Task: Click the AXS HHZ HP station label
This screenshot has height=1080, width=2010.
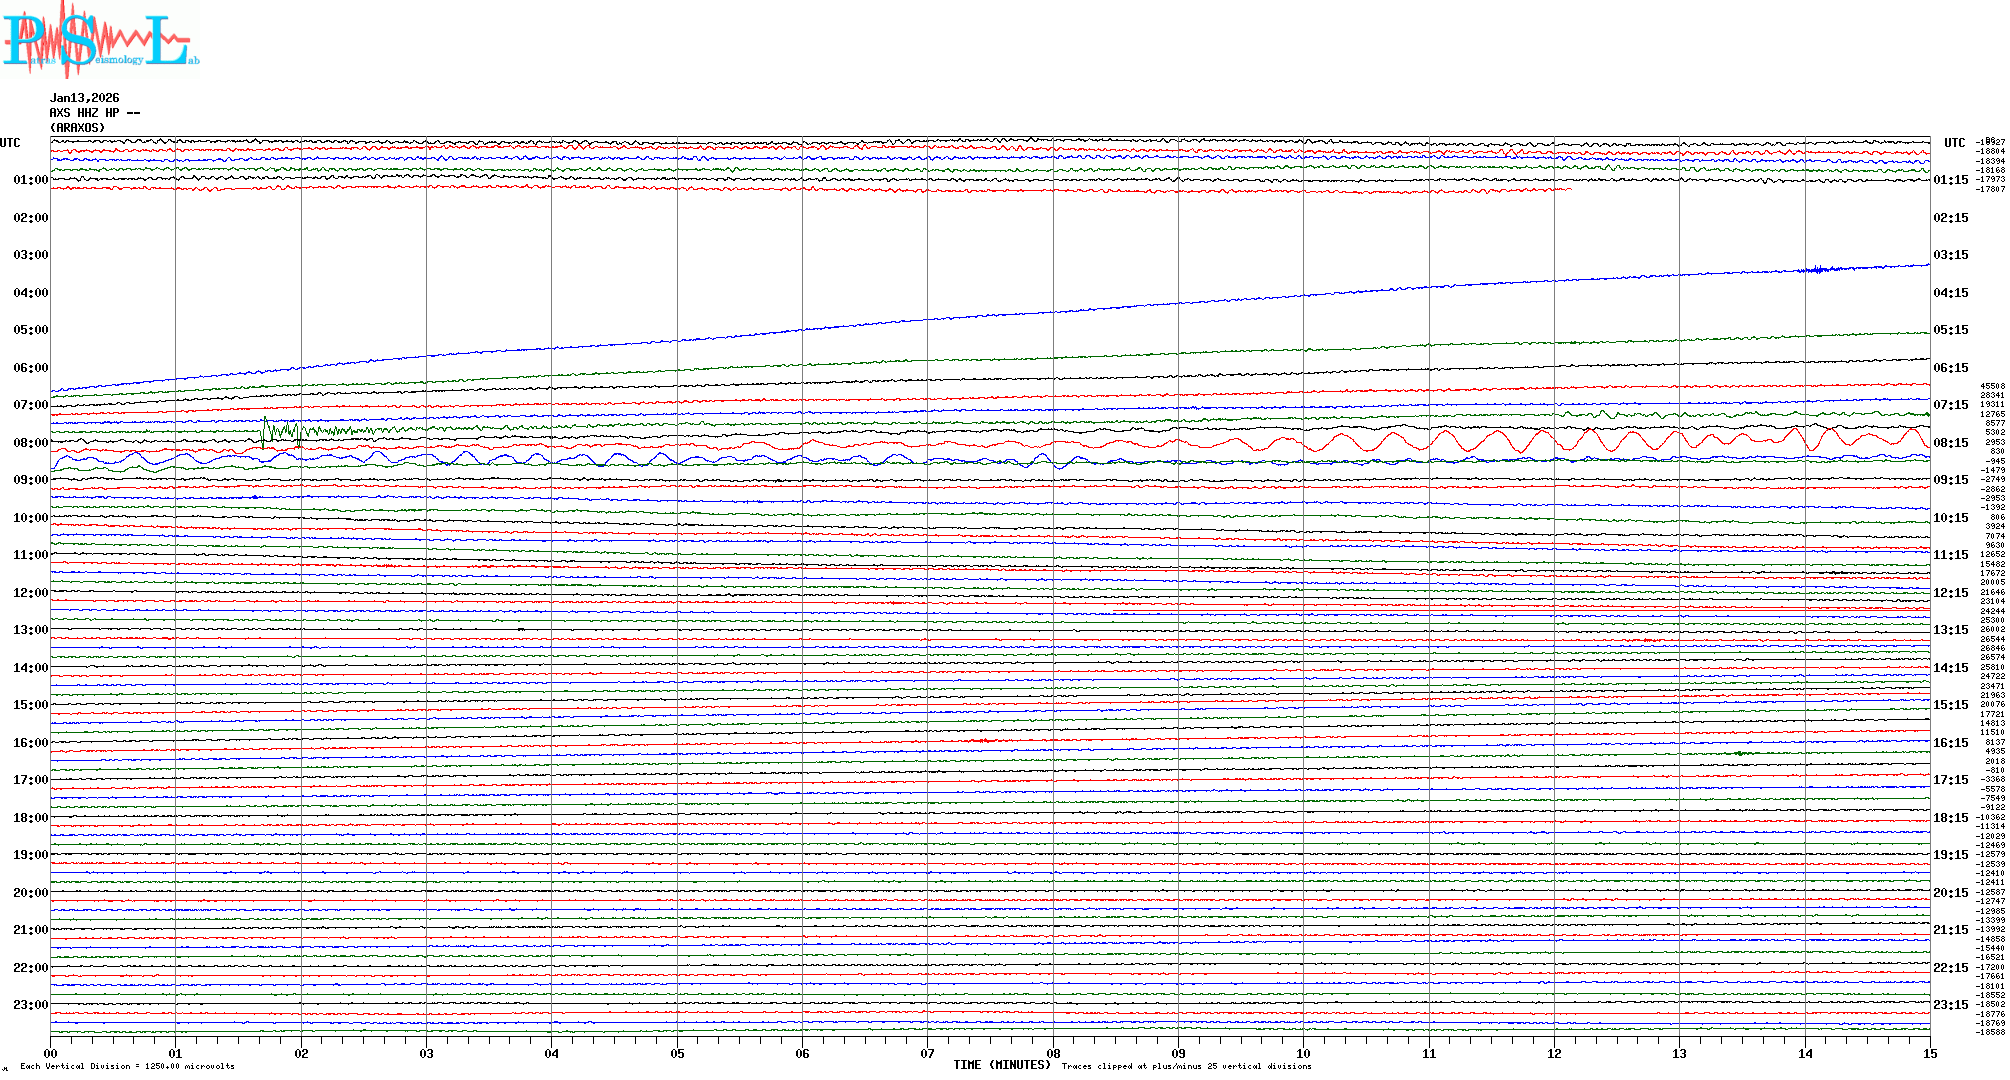Action: click(x=94, y=113)
